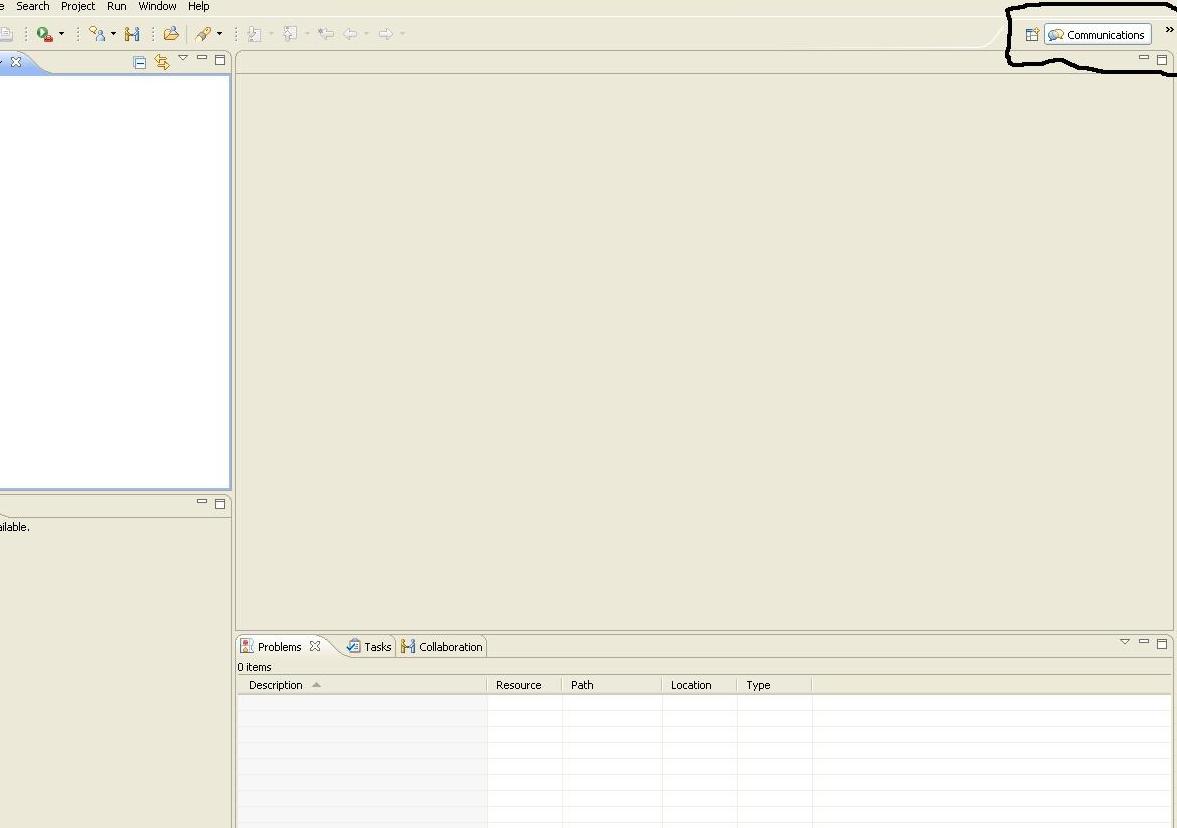Switch to the Communications perspective
Screen dimensions: 1177x828
point(1097,35)
